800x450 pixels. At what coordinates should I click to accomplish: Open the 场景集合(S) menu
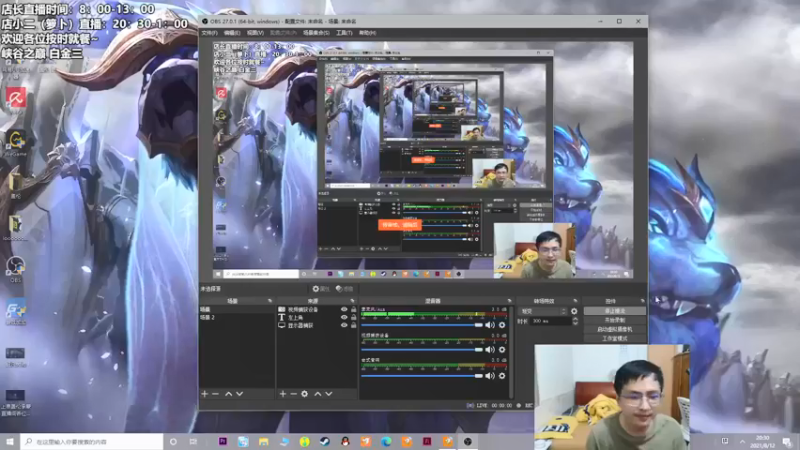point(316,33)
